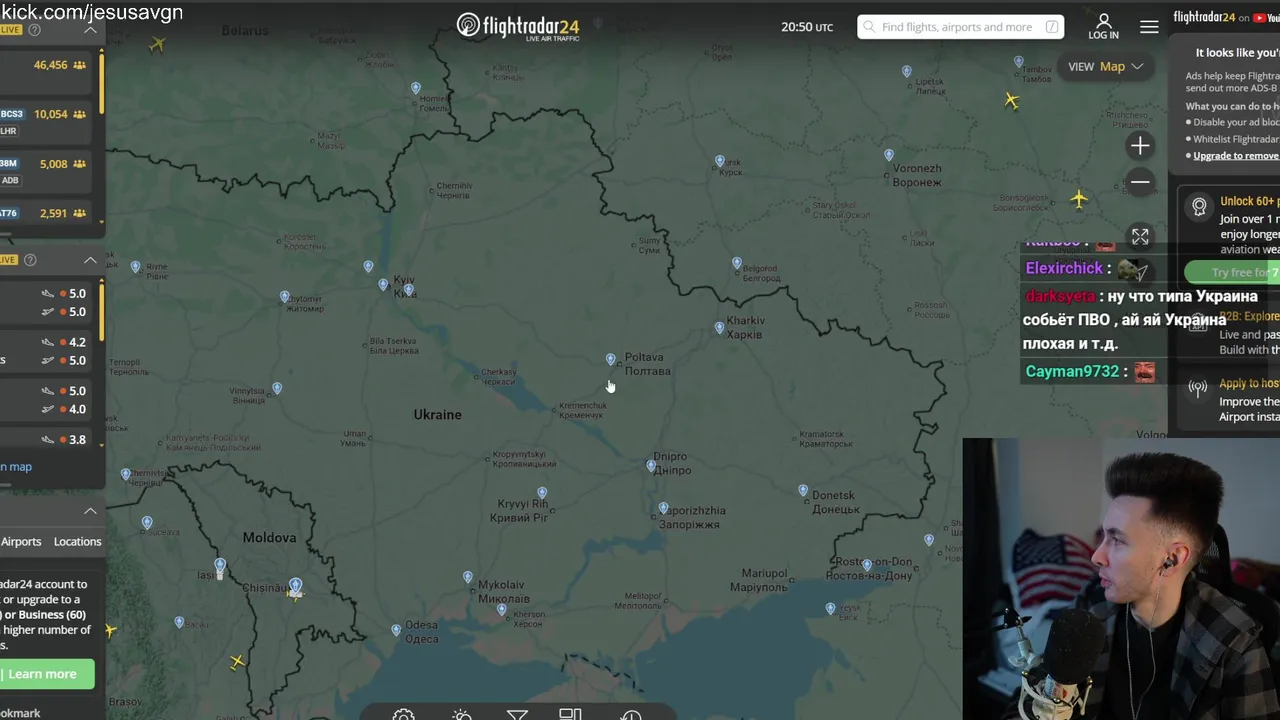
Task: Select Zaporizhzhia airport pin
Action: pyautogui.click(x=663, y=509)
